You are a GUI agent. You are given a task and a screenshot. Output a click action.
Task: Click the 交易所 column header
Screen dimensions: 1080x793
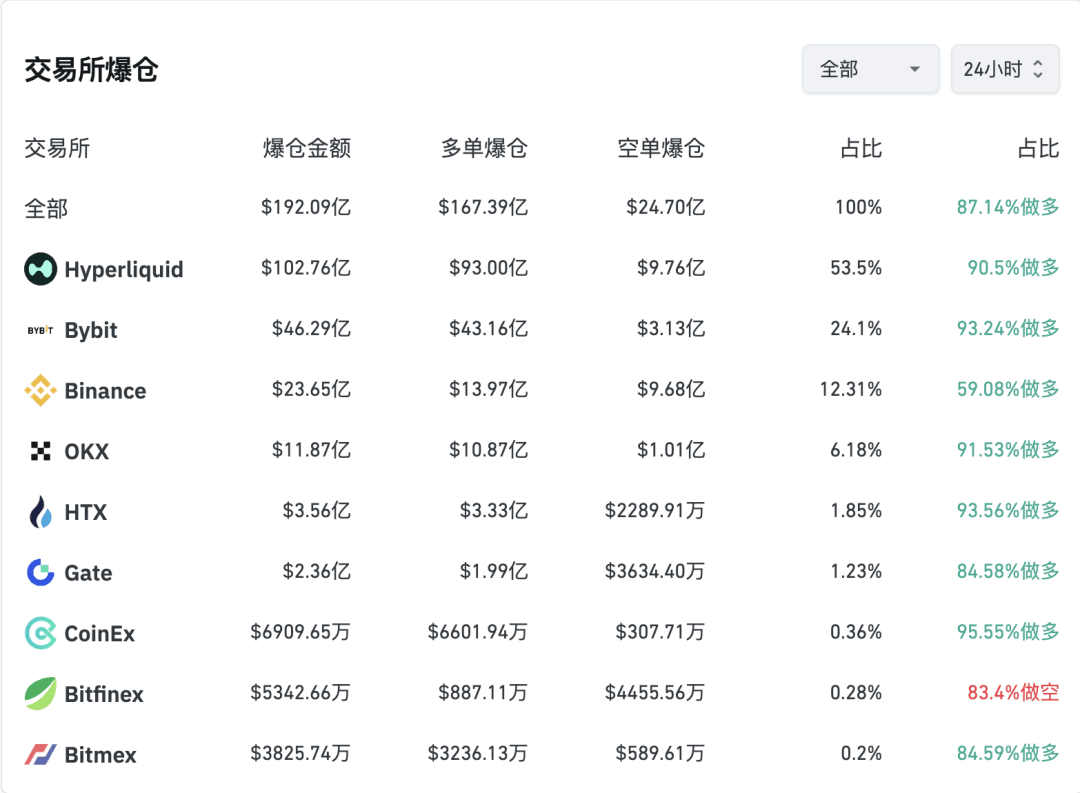[57, 149]
